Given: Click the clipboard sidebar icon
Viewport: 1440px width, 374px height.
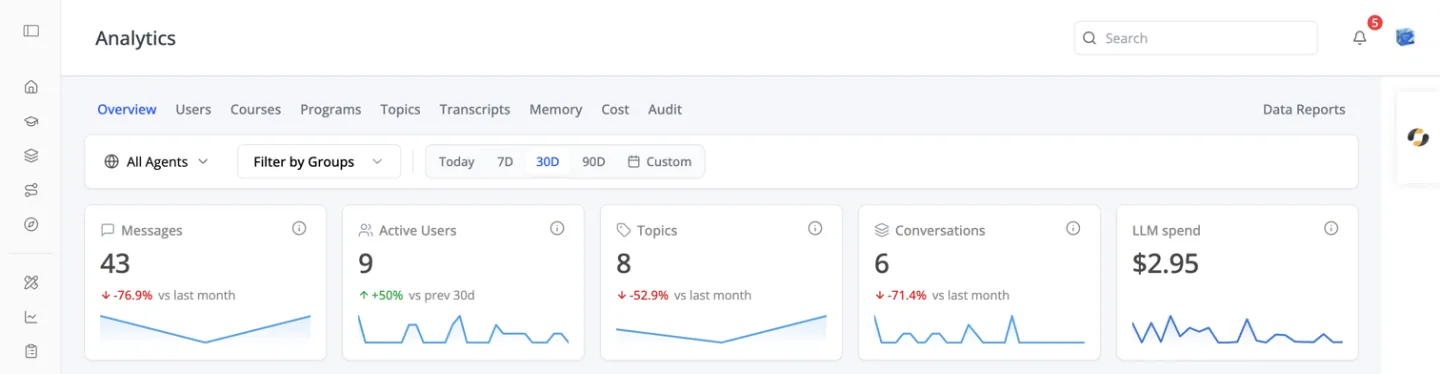Looking at the screenshot, I should (x=31, y=352).
